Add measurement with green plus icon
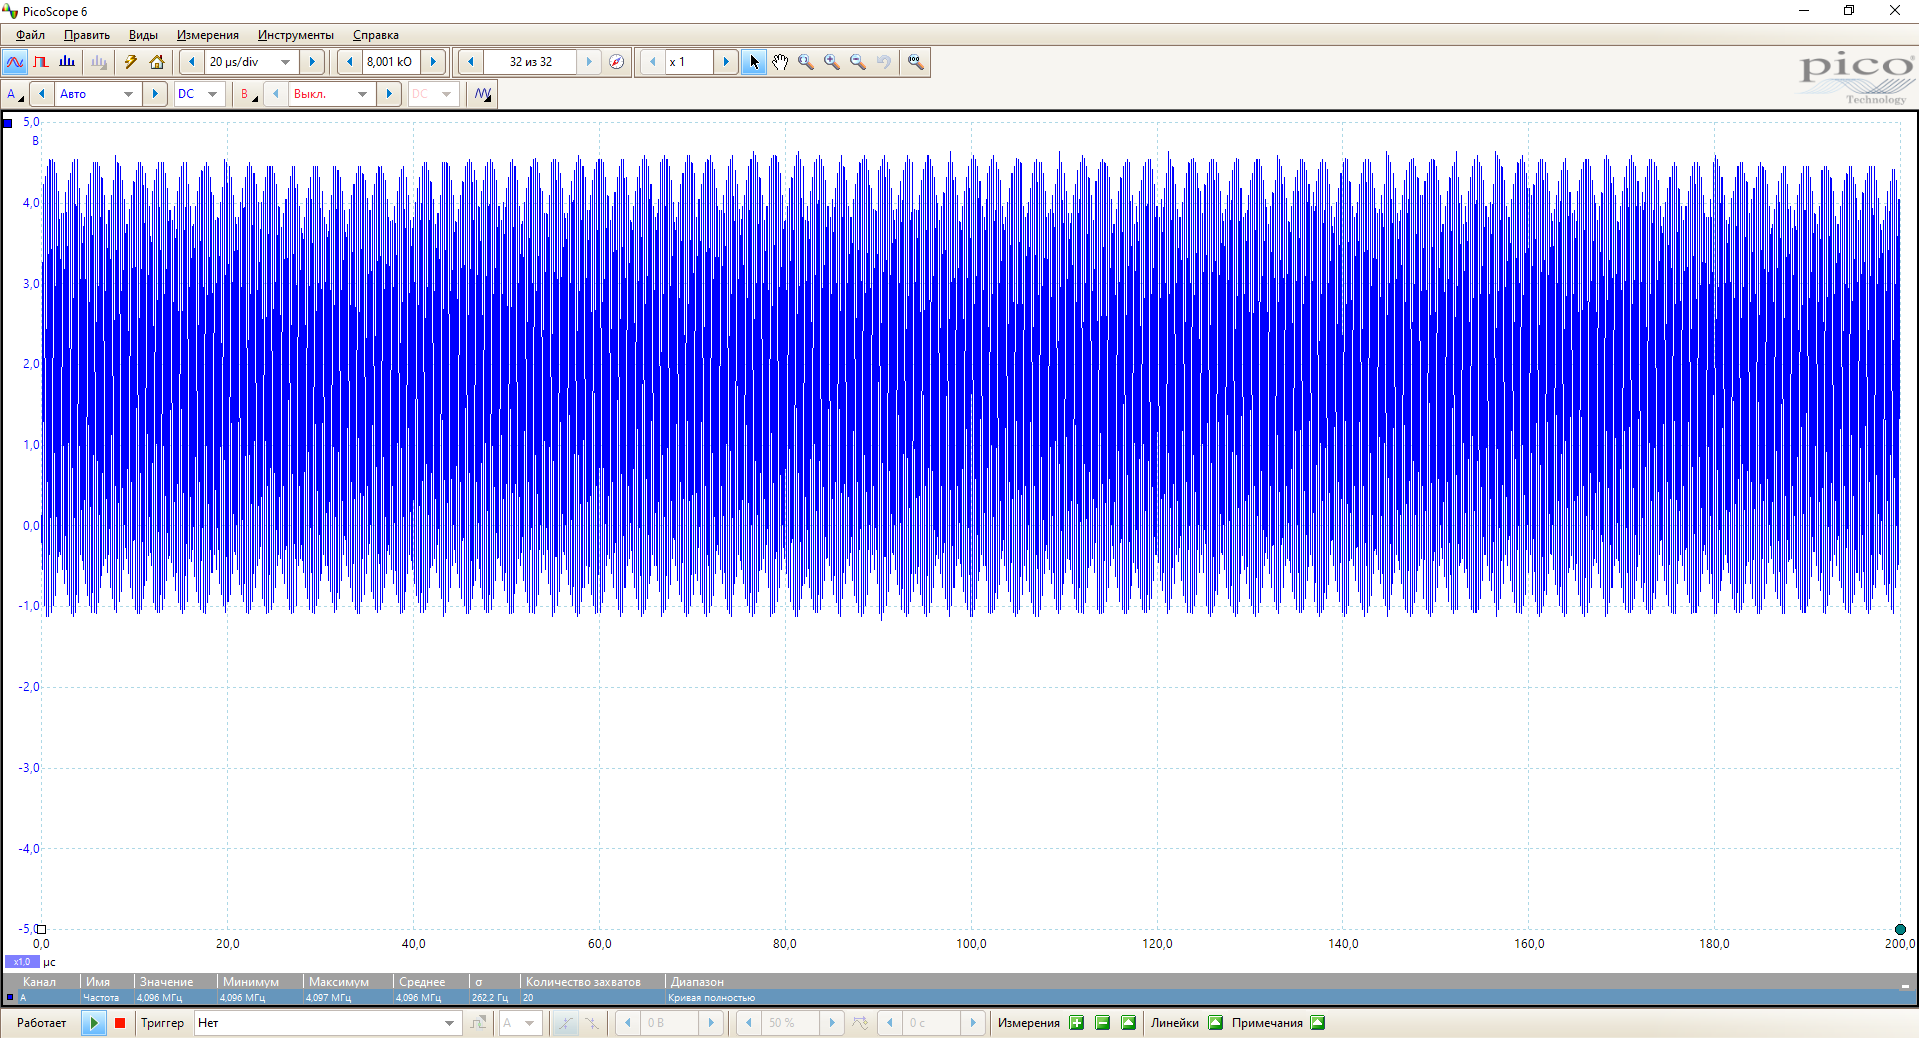The height and width of the screenshot is (1038, 1919). tap(1077, 1023)
